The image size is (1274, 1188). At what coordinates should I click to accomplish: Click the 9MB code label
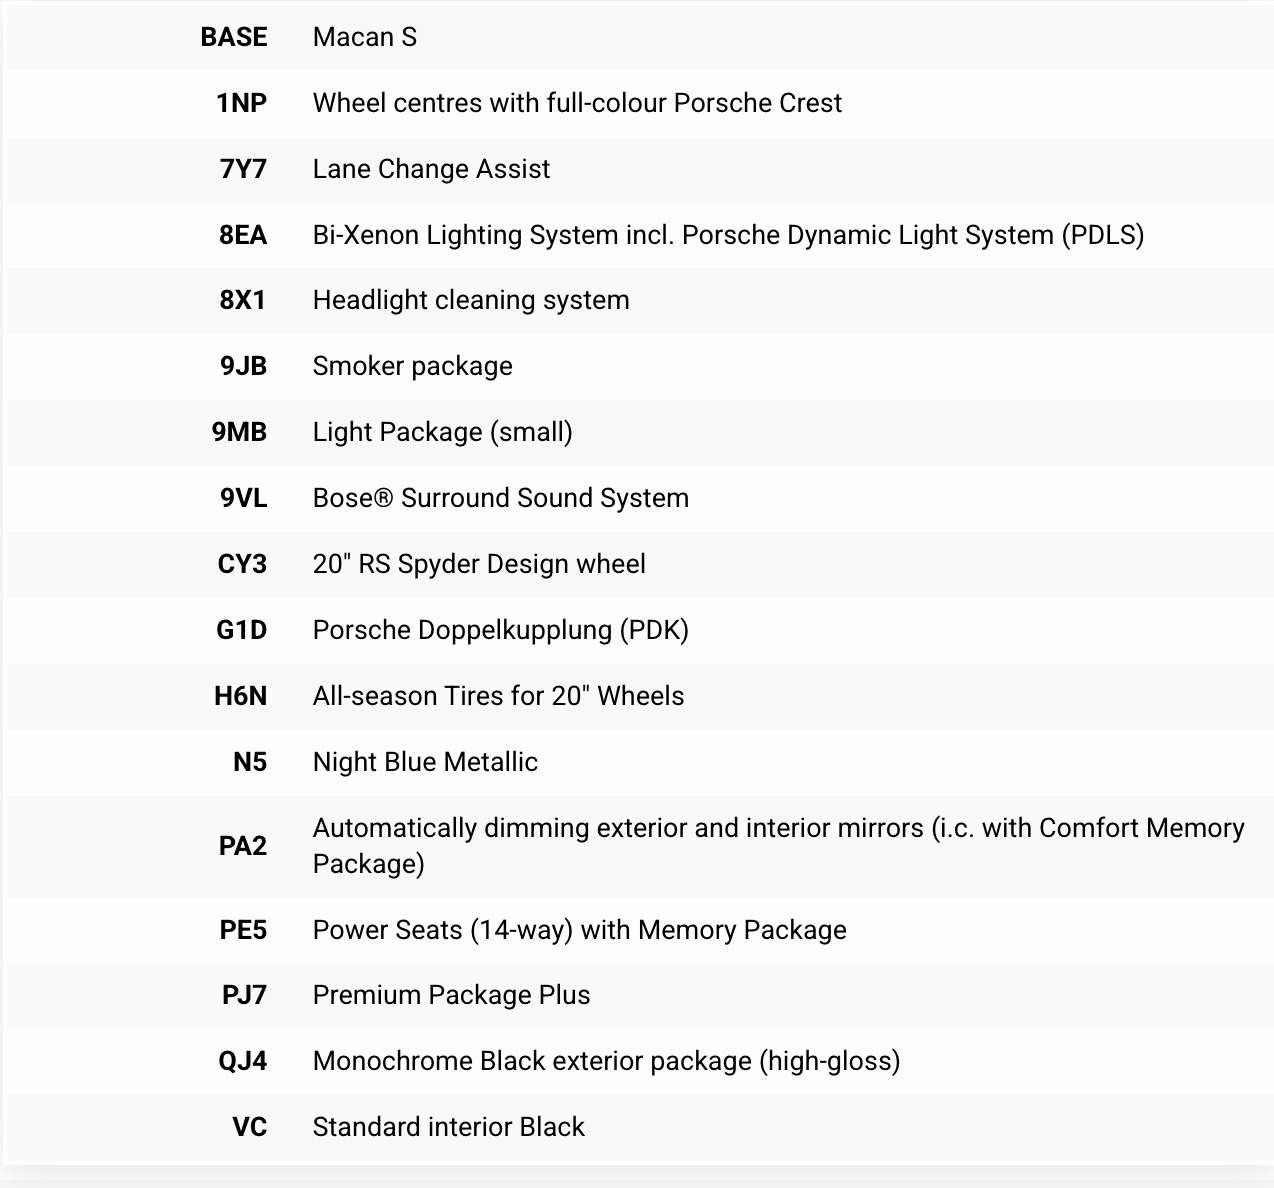[x=239, y=432]
